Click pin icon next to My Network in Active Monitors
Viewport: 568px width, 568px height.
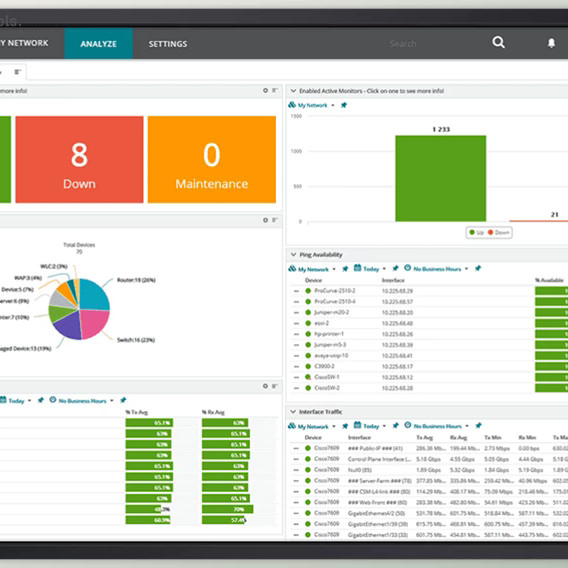click(344, 105)
